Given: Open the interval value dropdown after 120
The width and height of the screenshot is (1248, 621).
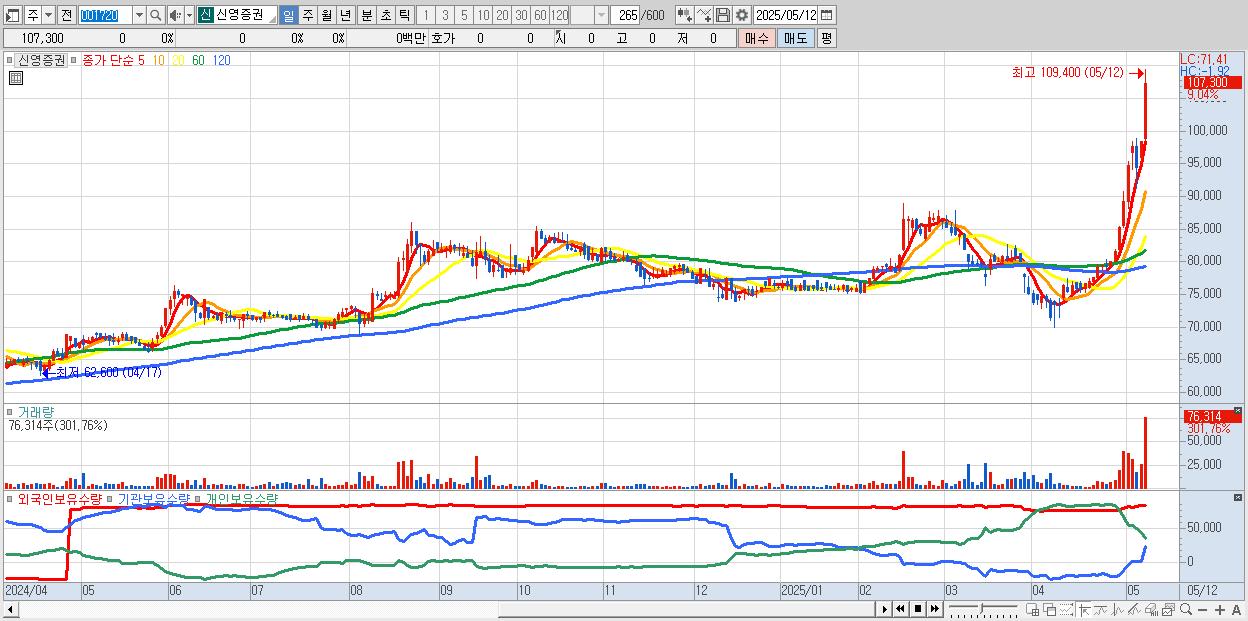Looking at the screenshot, I should click(600, 16).
